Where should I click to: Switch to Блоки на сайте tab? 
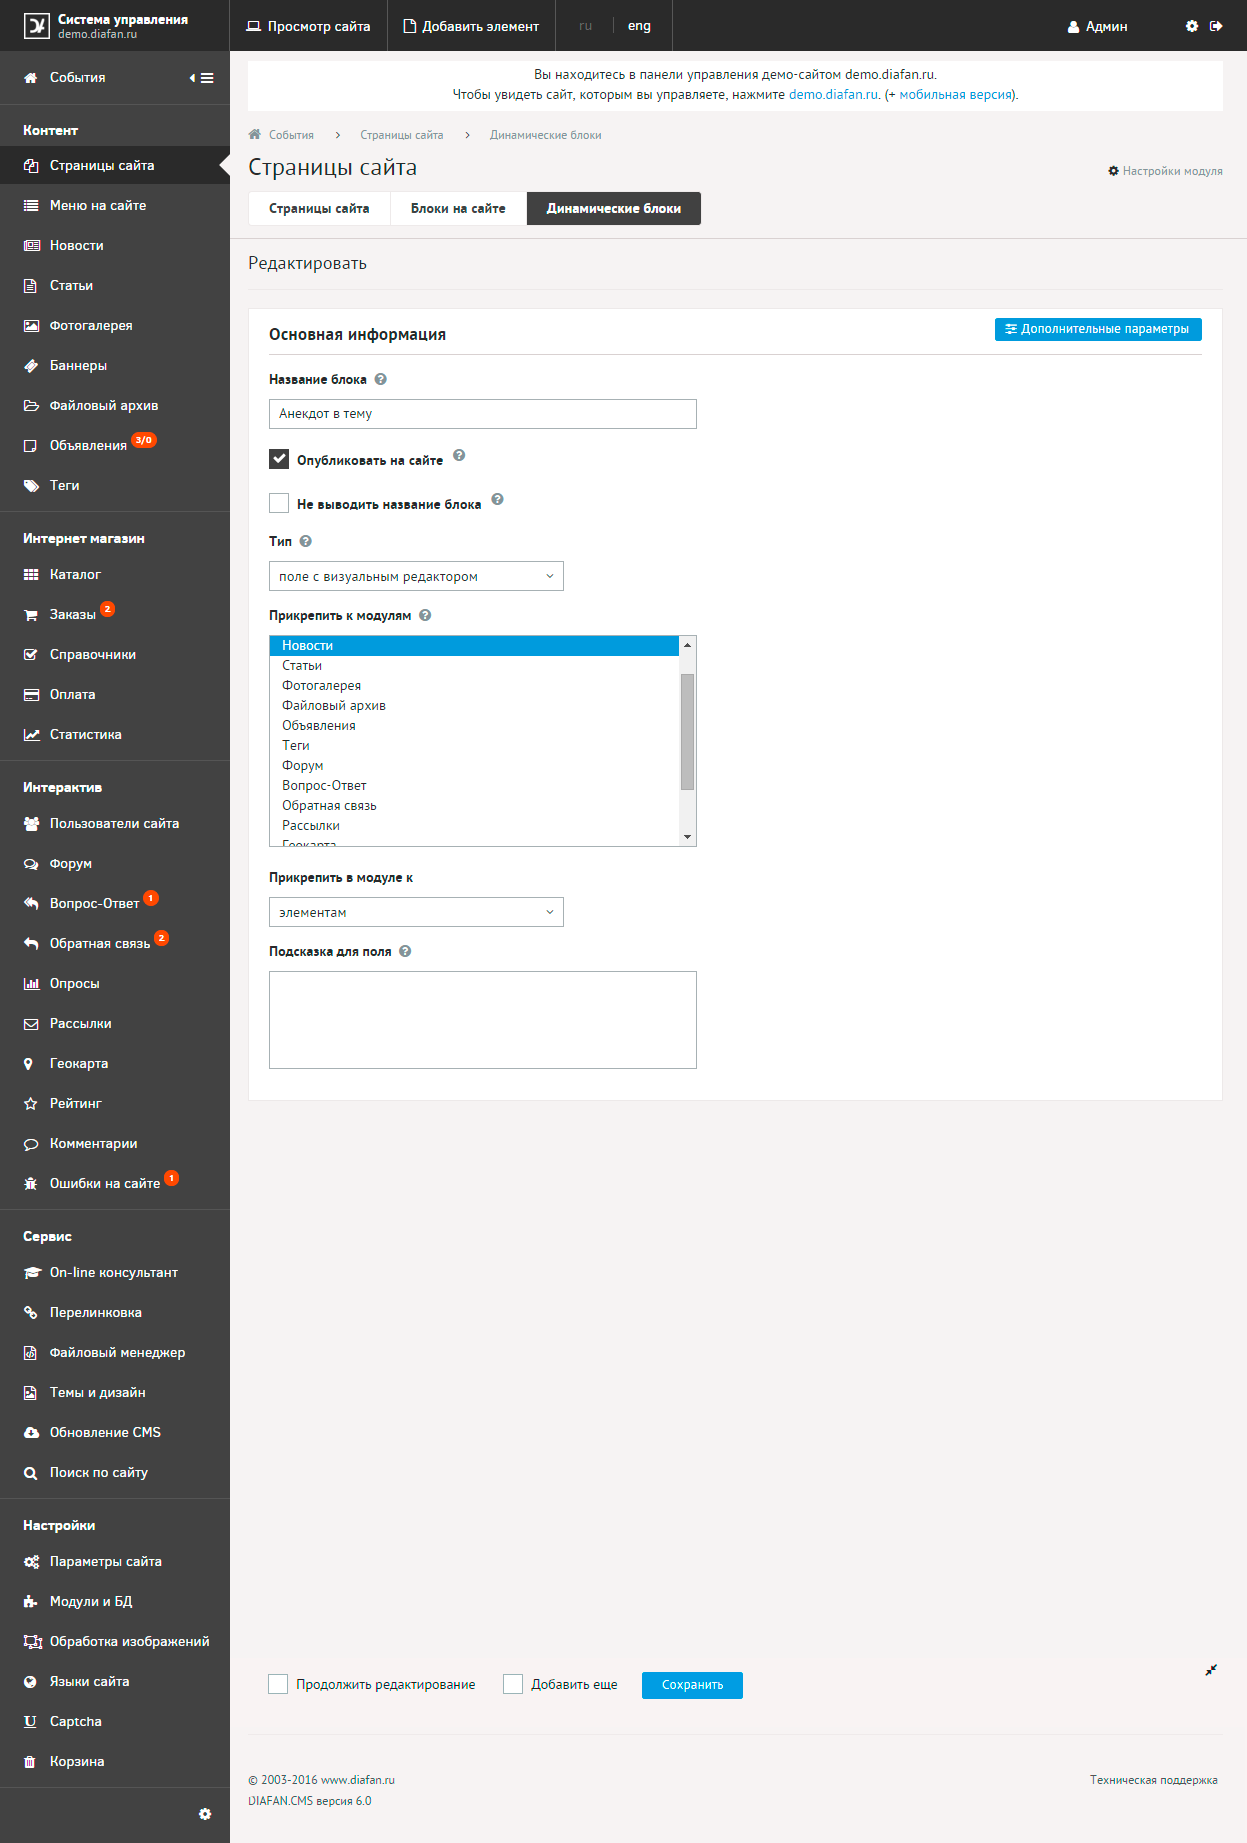pos(458,208)
